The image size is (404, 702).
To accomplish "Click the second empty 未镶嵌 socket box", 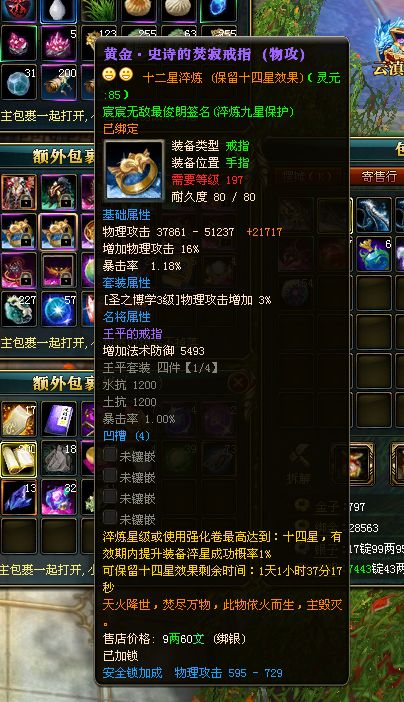I will (x=110, y=475).
